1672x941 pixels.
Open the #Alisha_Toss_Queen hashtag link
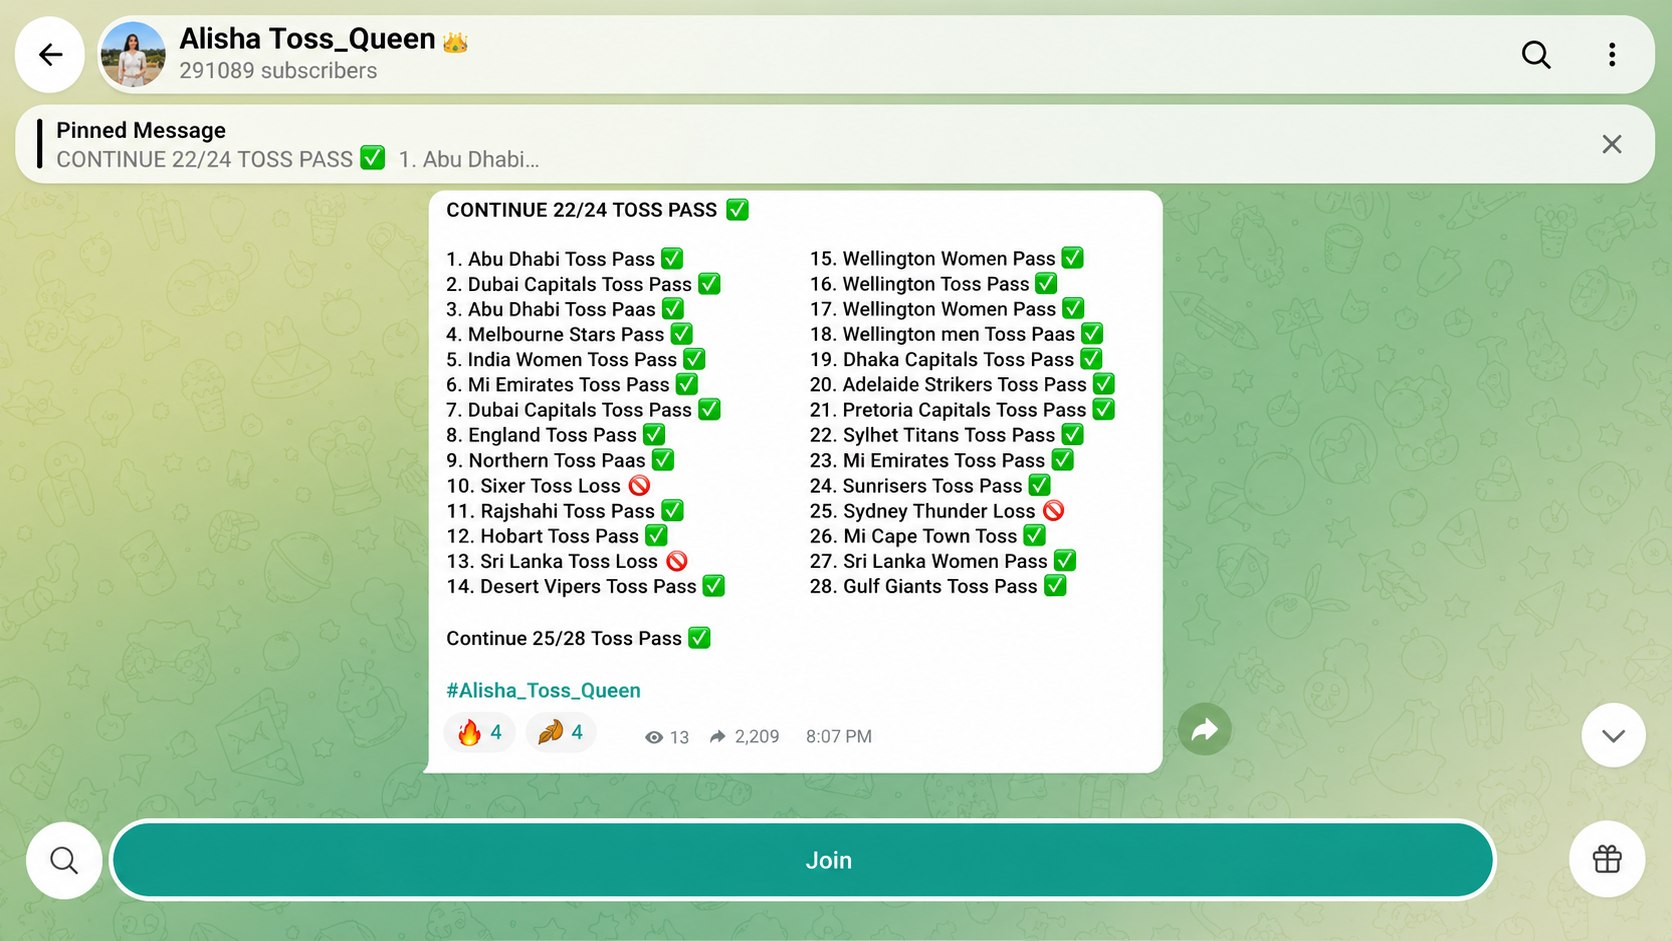(x=543, y=690)
